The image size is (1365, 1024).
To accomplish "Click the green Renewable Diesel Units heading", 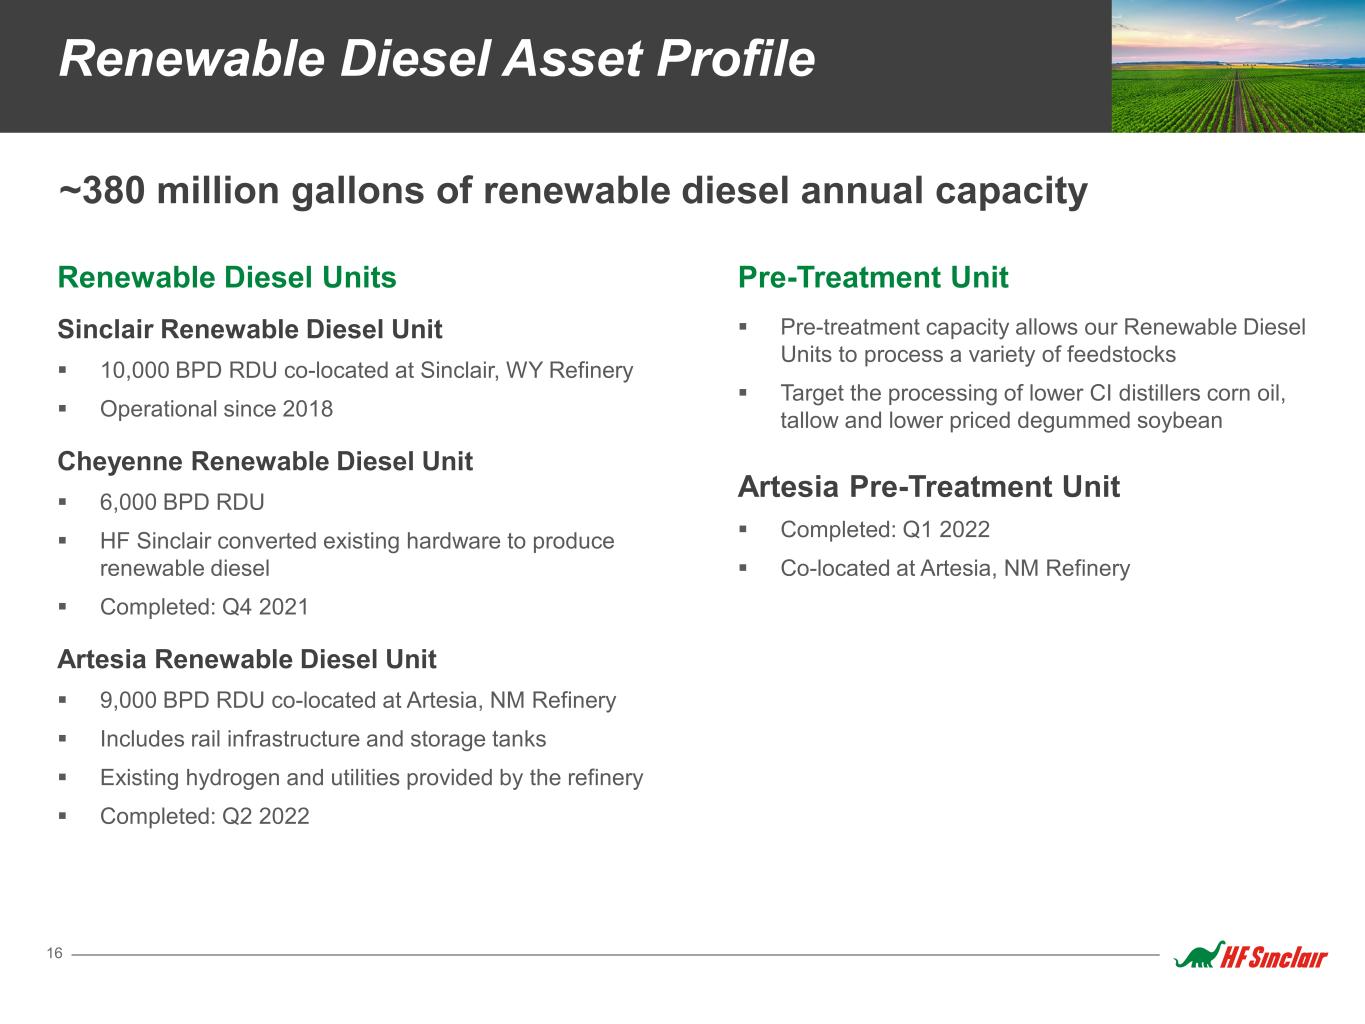I will point(227,277).
